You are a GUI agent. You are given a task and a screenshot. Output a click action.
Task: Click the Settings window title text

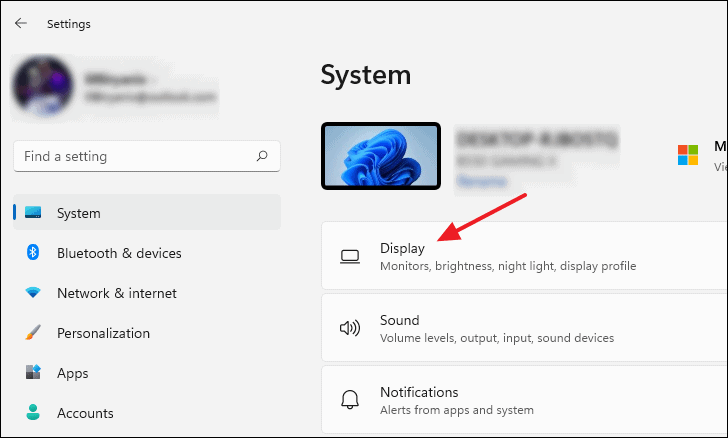pyautogui.click(x=69, y=24)
